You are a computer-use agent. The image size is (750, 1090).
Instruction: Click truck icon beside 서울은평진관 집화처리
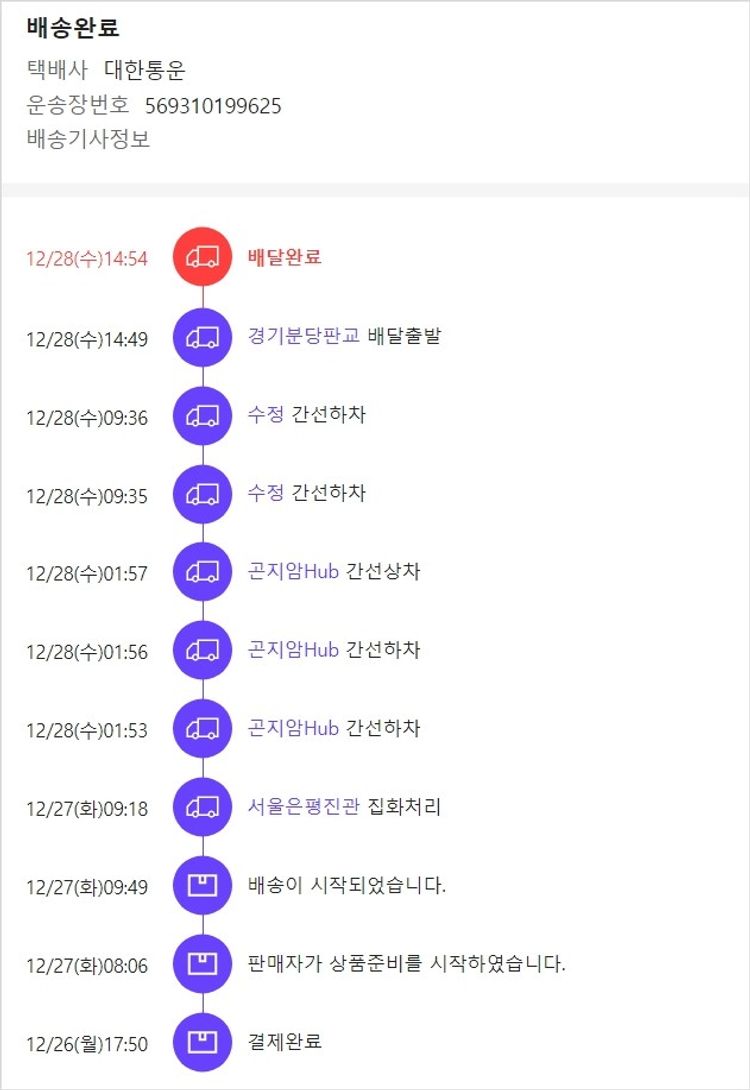pyautogui.click(x=203, y=807)
